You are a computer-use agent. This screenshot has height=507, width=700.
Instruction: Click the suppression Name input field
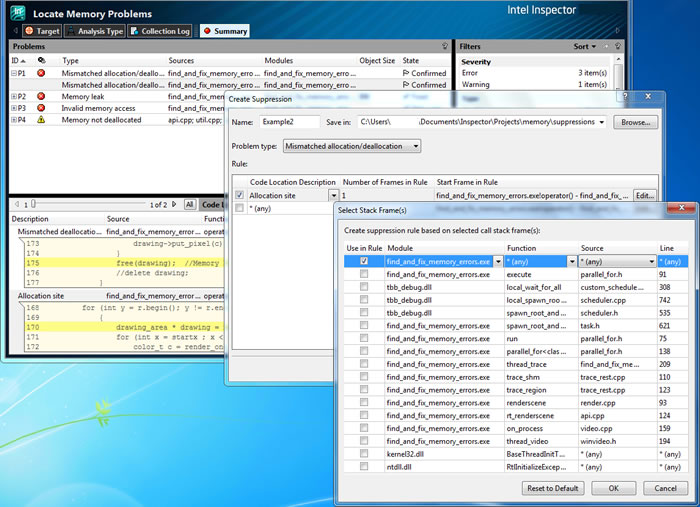click(x=289, y=122)
